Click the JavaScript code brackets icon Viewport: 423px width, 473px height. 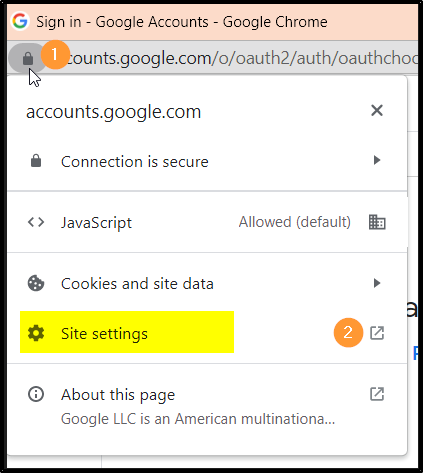36,222
